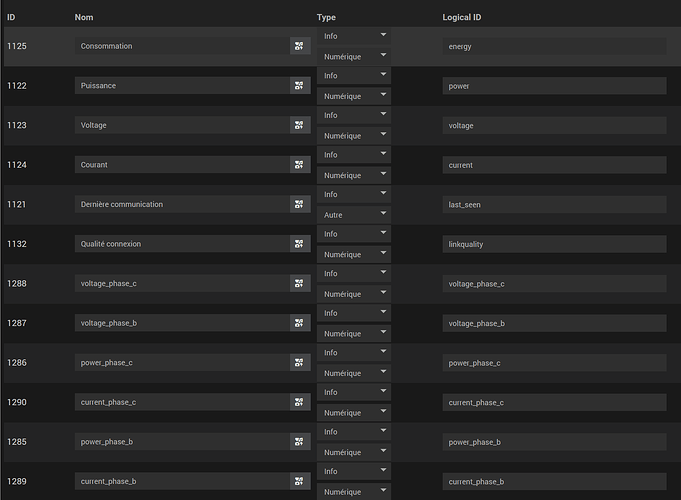The width and height of the screenshot is (681, 500).
Task: Focus the linkquality Logical ID field
Action: (554, 244)
